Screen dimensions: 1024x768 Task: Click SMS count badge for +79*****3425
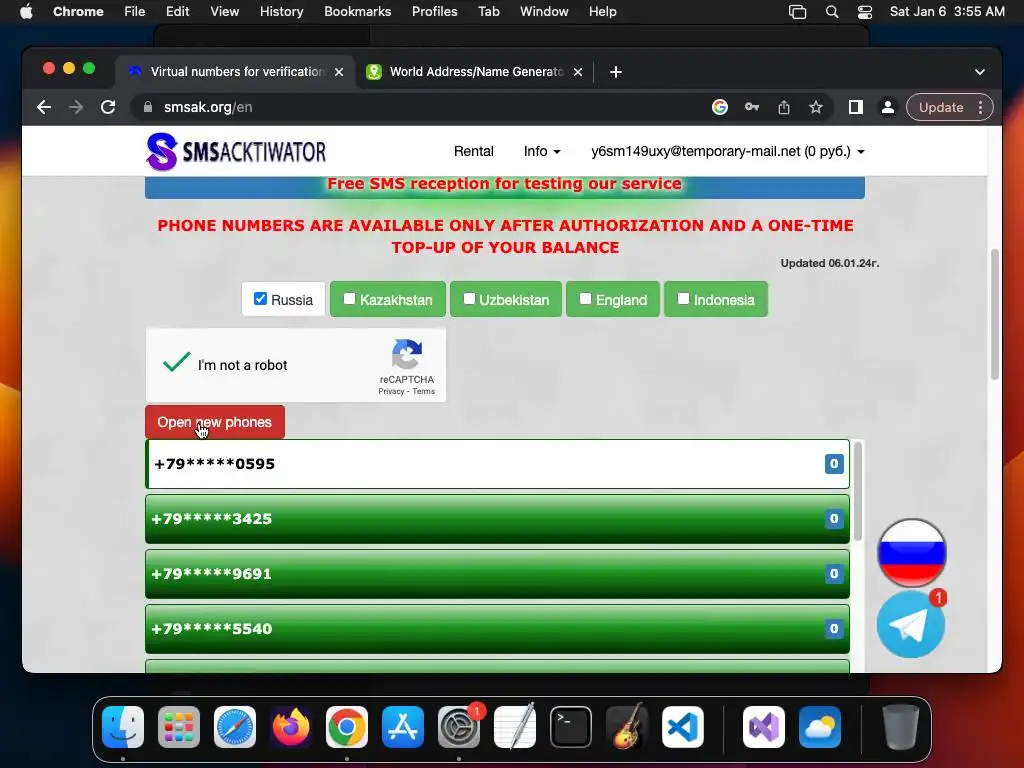coord(834,519)
